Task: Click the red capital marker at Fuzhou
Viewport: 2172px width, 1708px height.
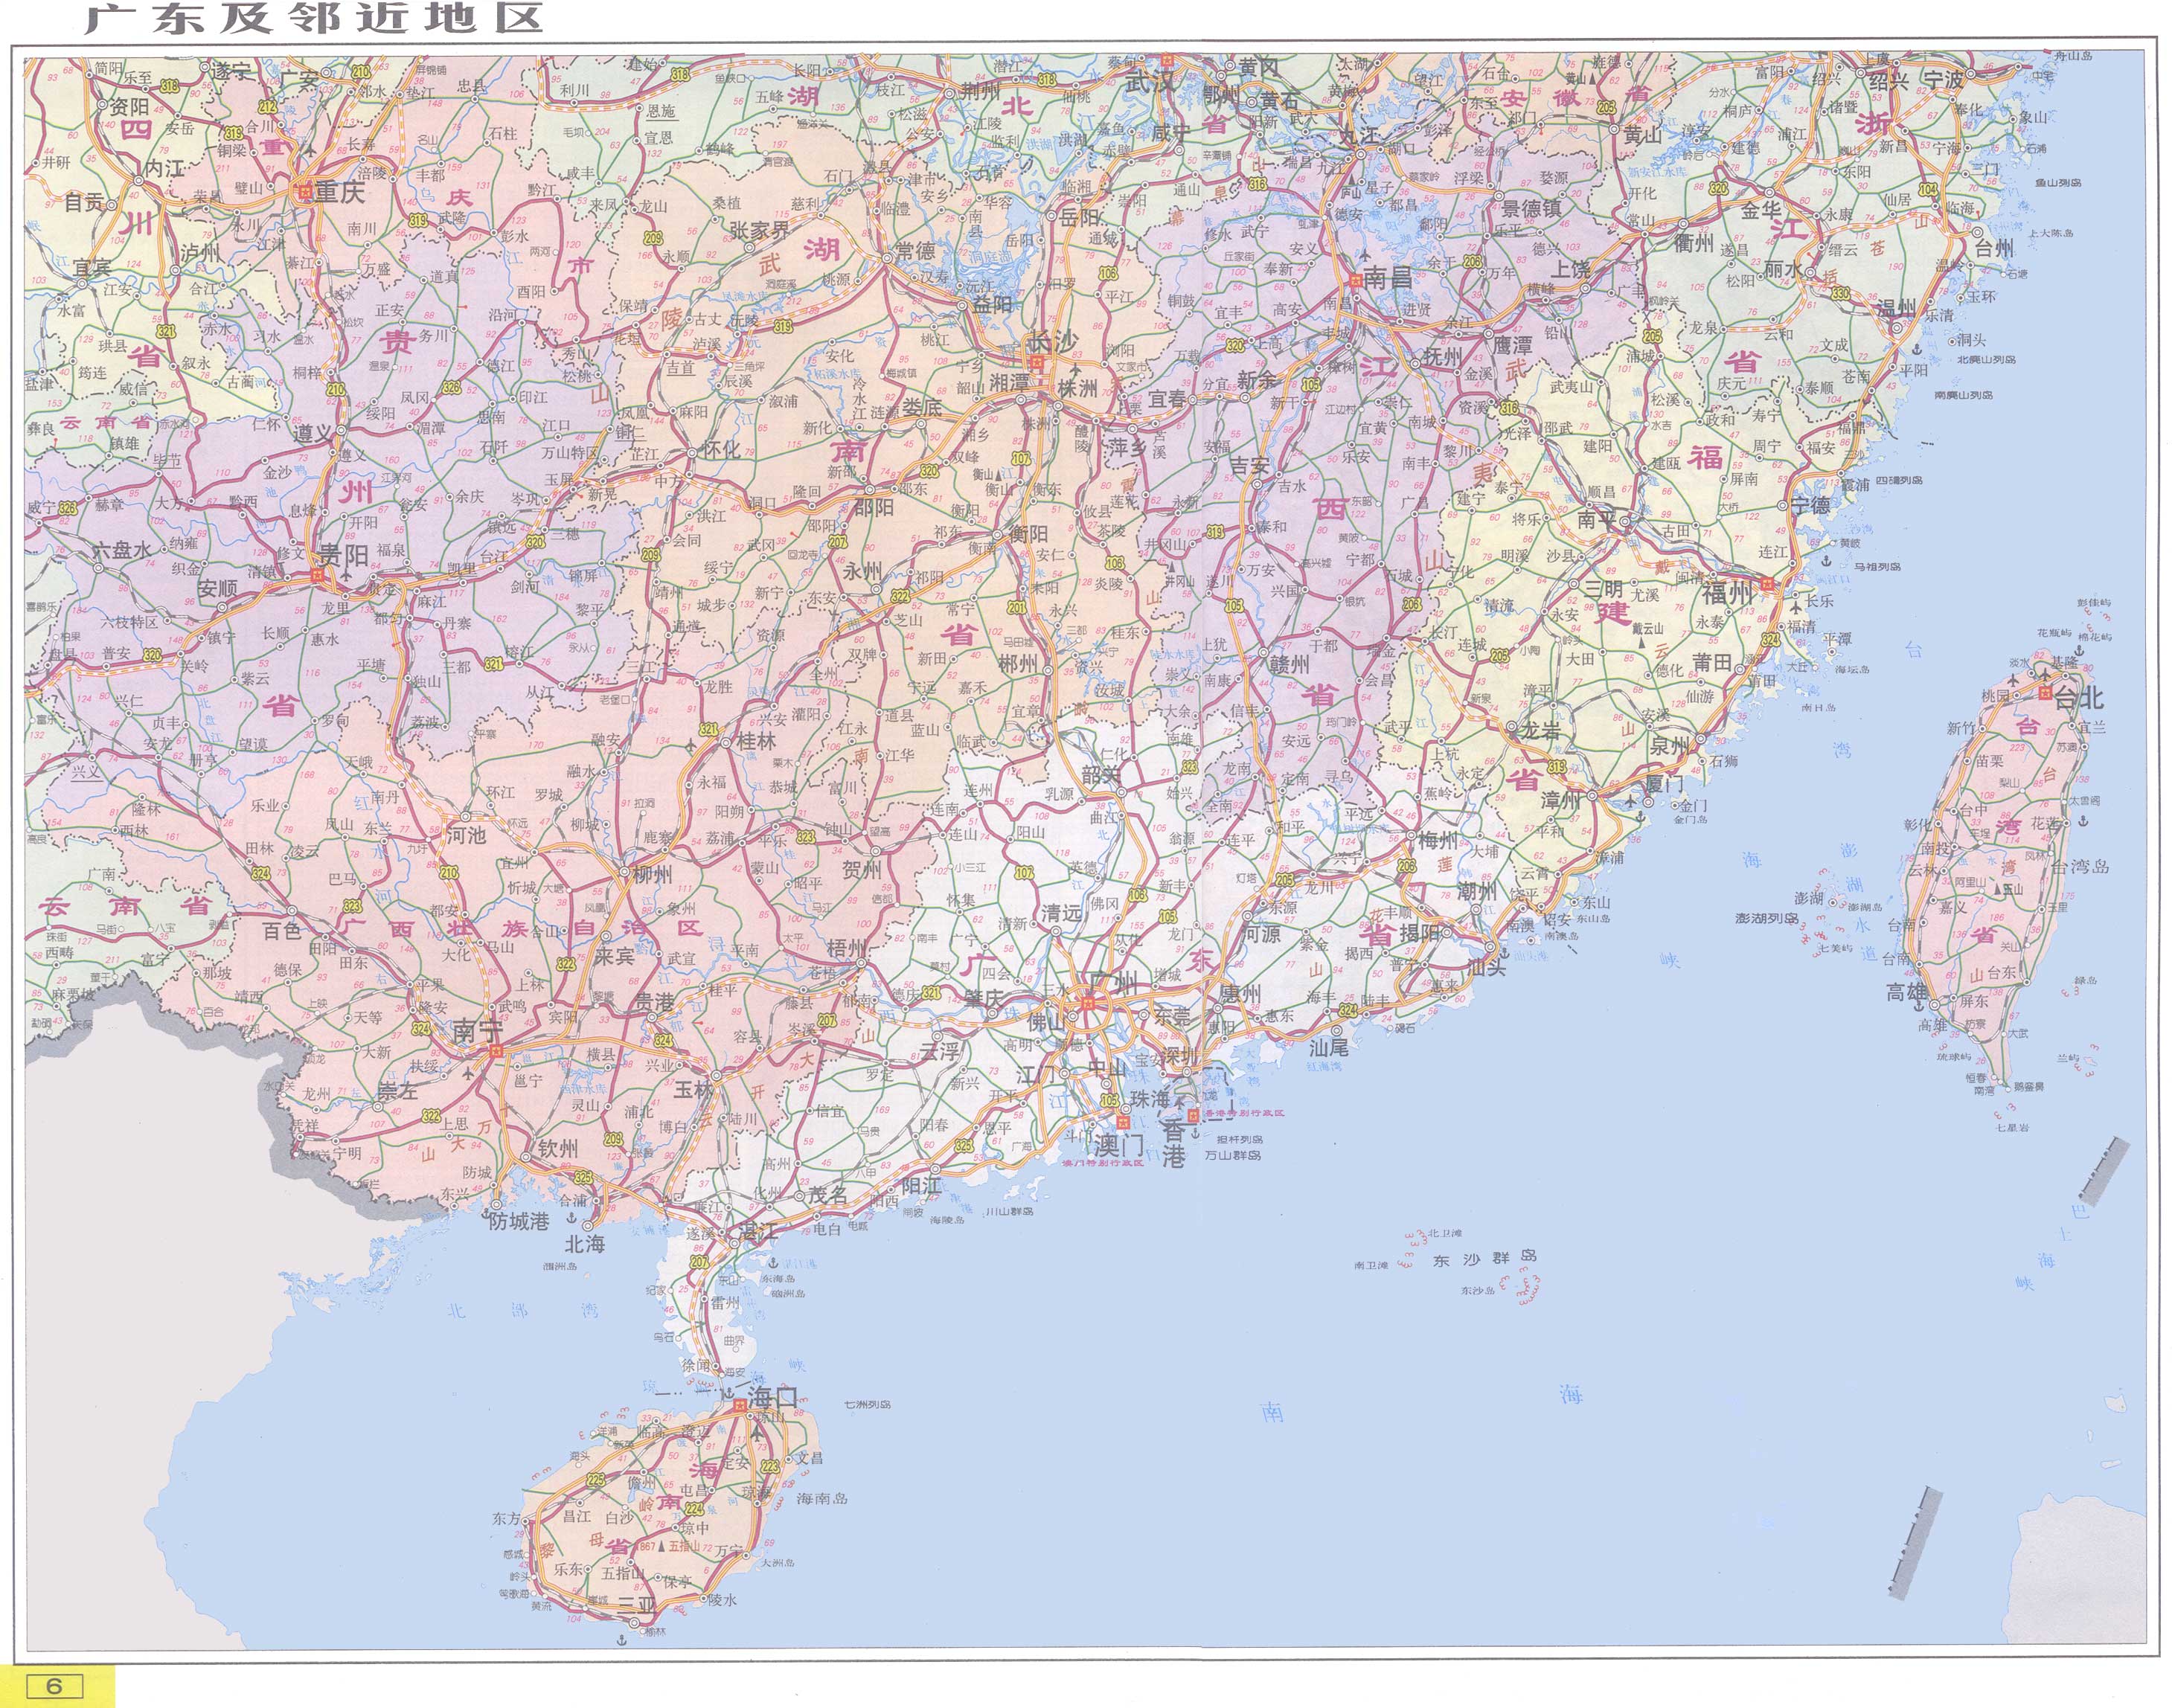Action: (1768, 584)
